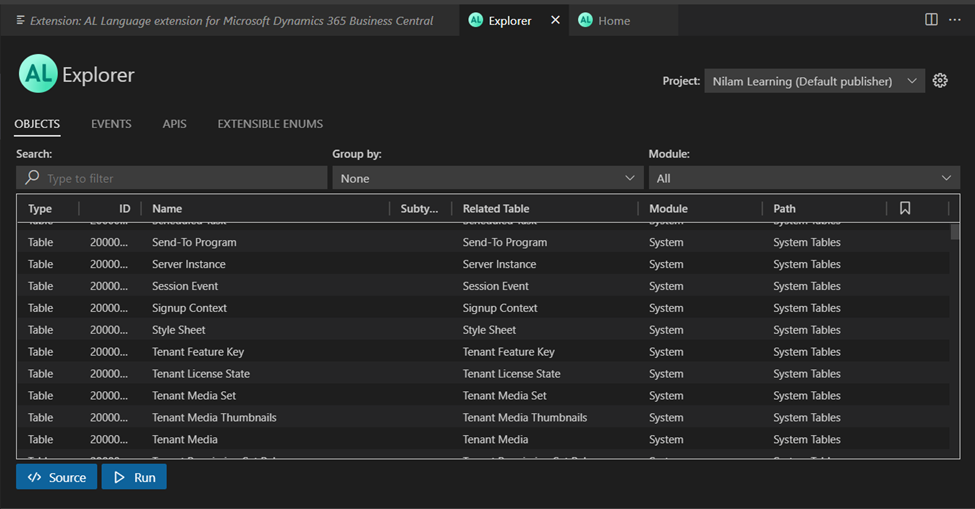Click Type cell in Send-To Program row

tap(40, 242)
